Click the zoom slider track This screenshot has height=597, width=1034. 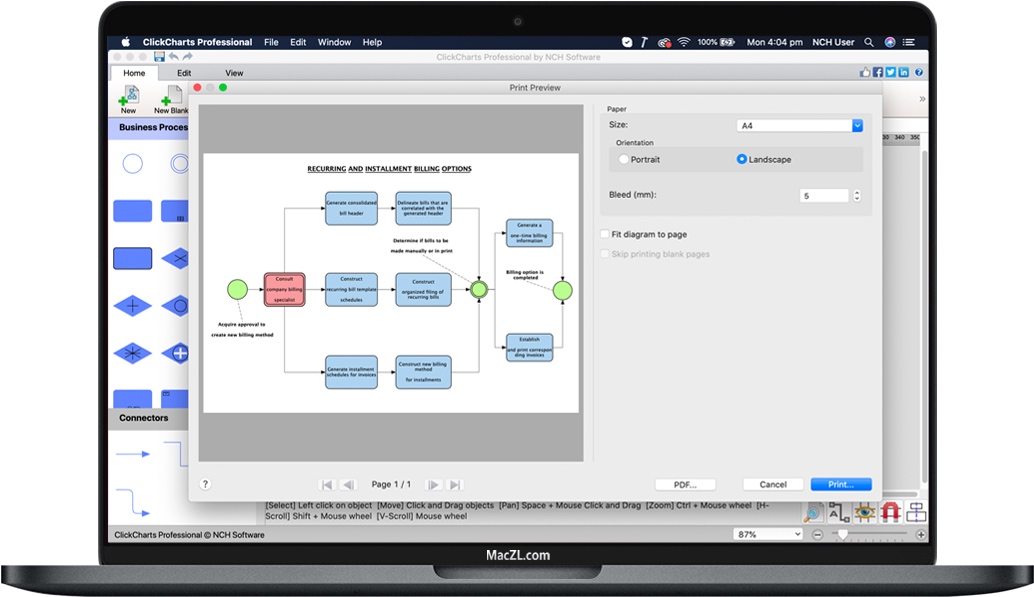[x=870, y=535]
